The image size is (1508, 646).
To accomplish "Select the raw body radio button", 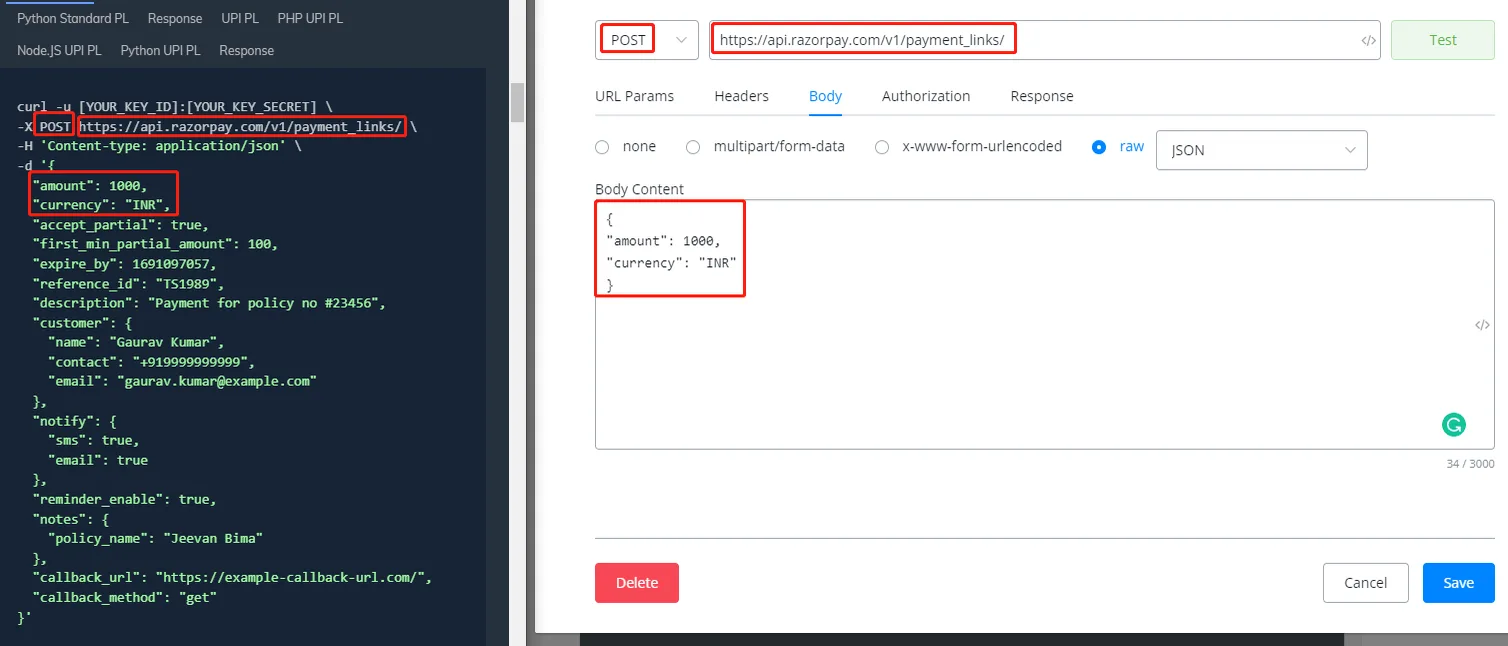I will pos(1099,147).
